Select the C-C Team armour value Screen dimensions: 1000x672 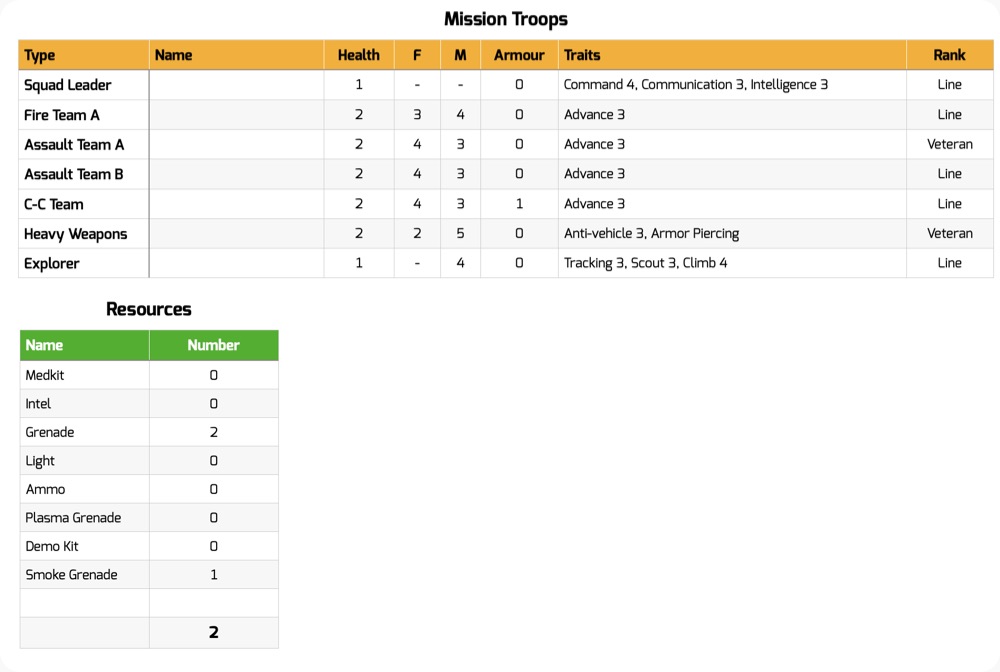(519, 204)
